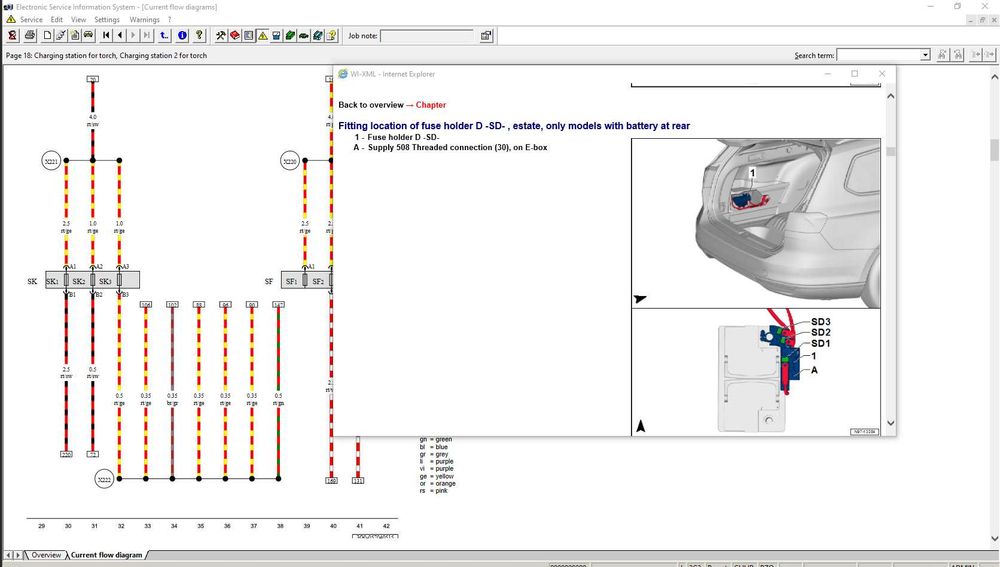Select the Current flow diagram tab
This screenshot has width=1000, height=567.
107,555
